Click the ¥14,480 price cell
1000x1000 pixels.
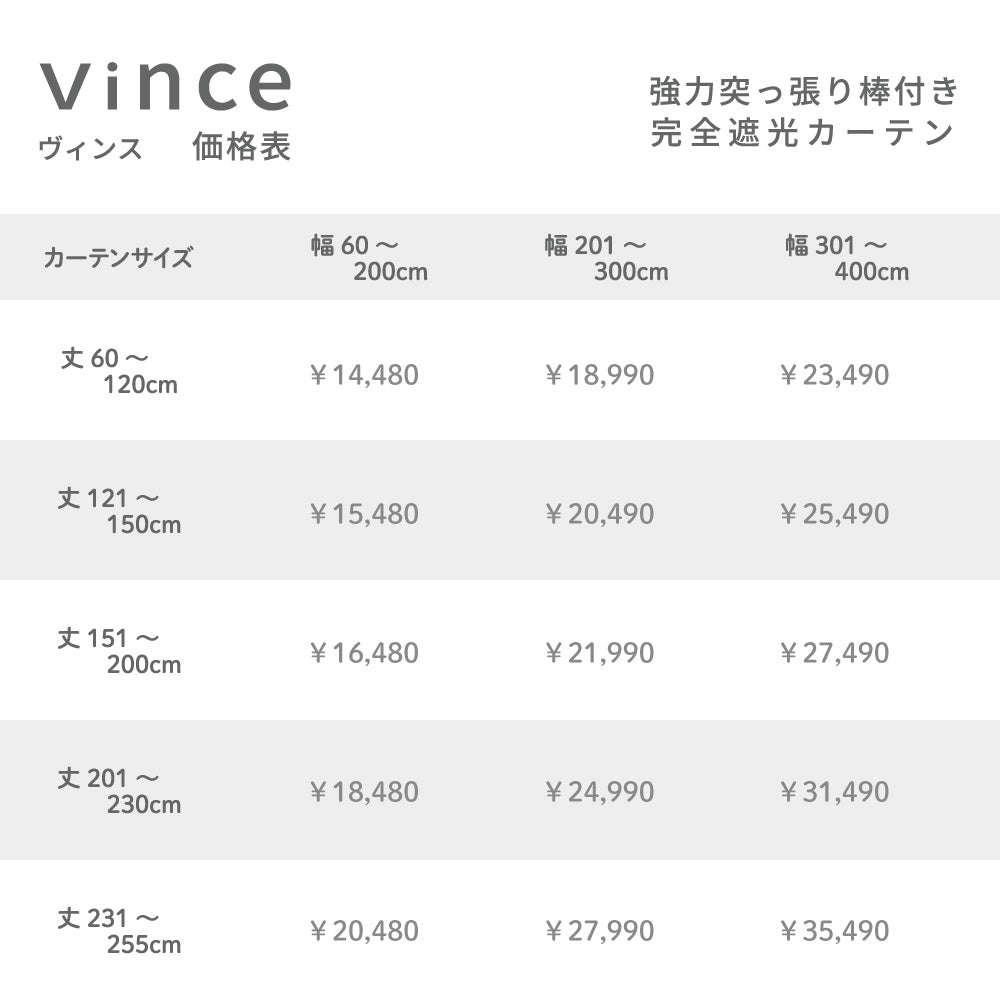point(364,375)
